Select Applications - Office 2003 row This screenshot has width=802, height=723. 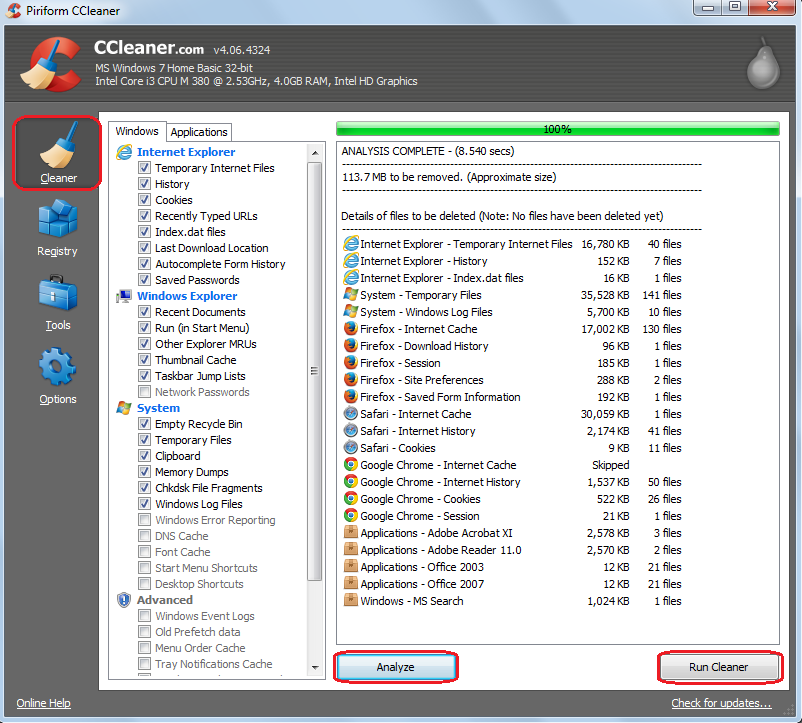tap(513, 567)
